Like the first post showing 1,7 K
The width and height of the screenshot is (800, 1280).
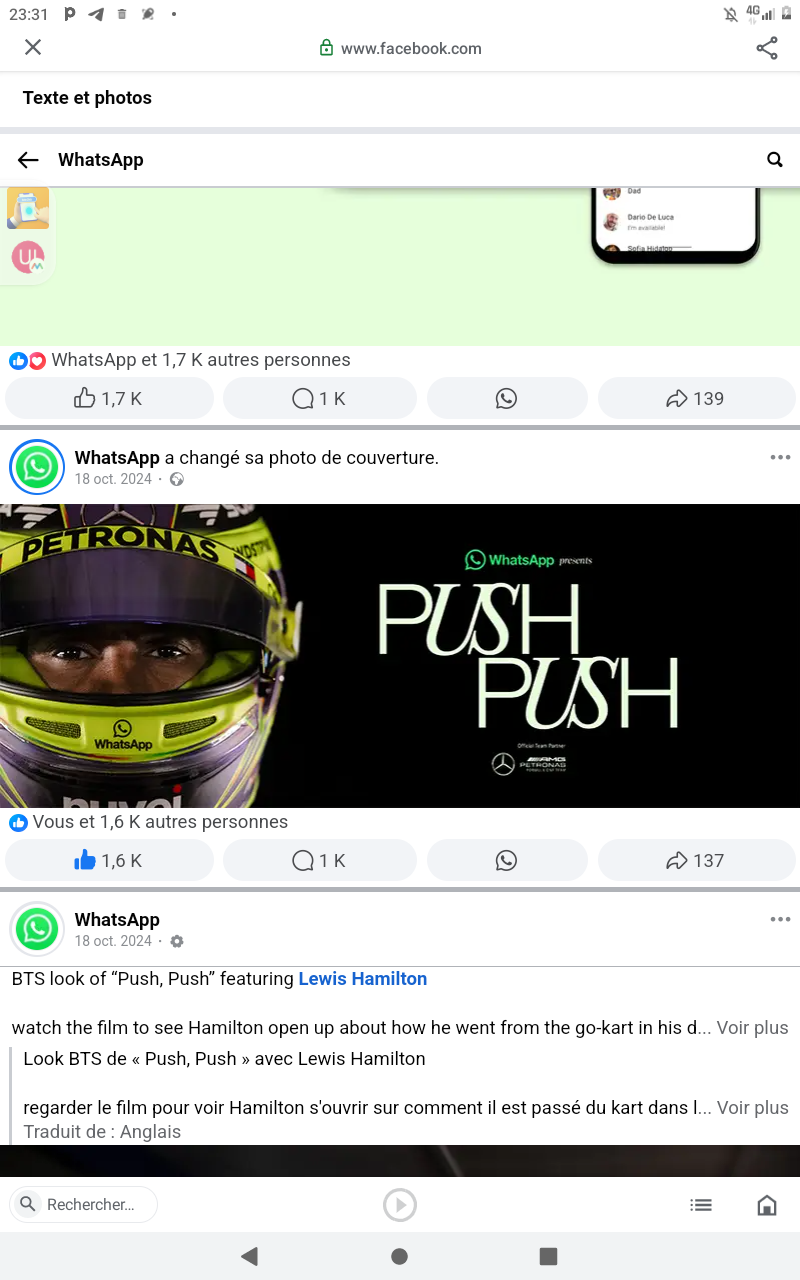tap(110, 398)
